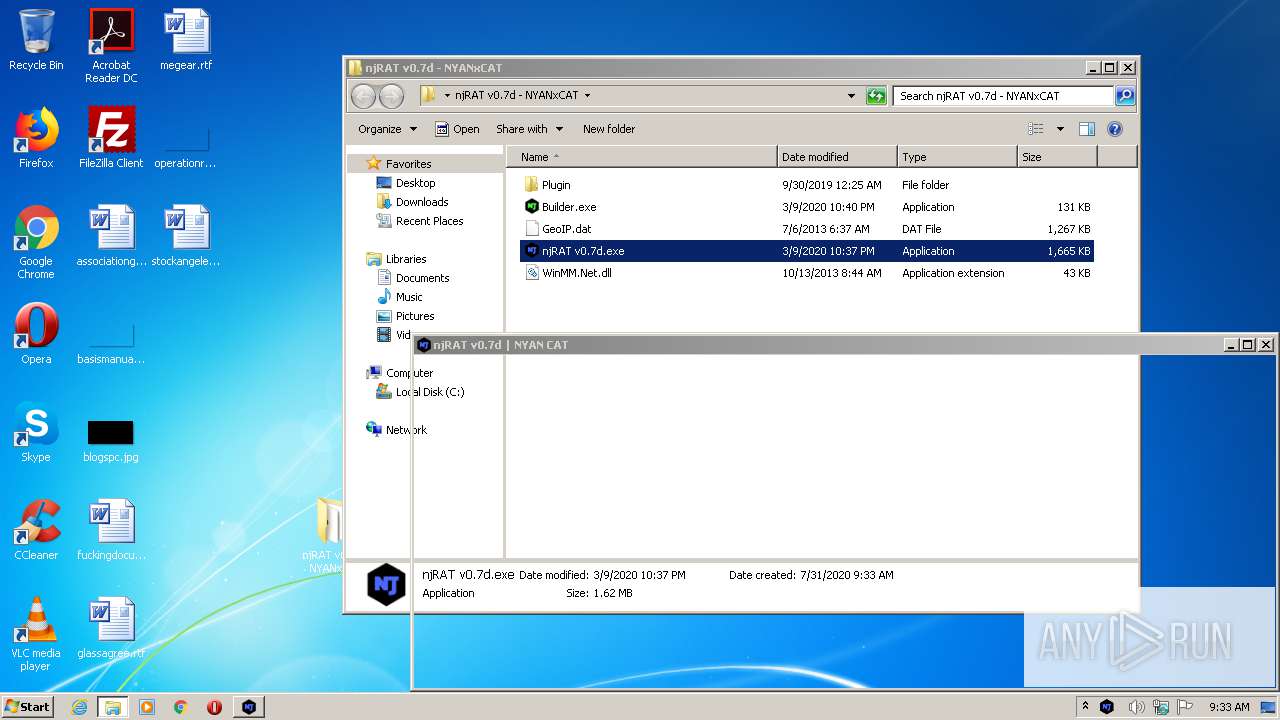Open Music library in the navigation pane

point(409,297)
